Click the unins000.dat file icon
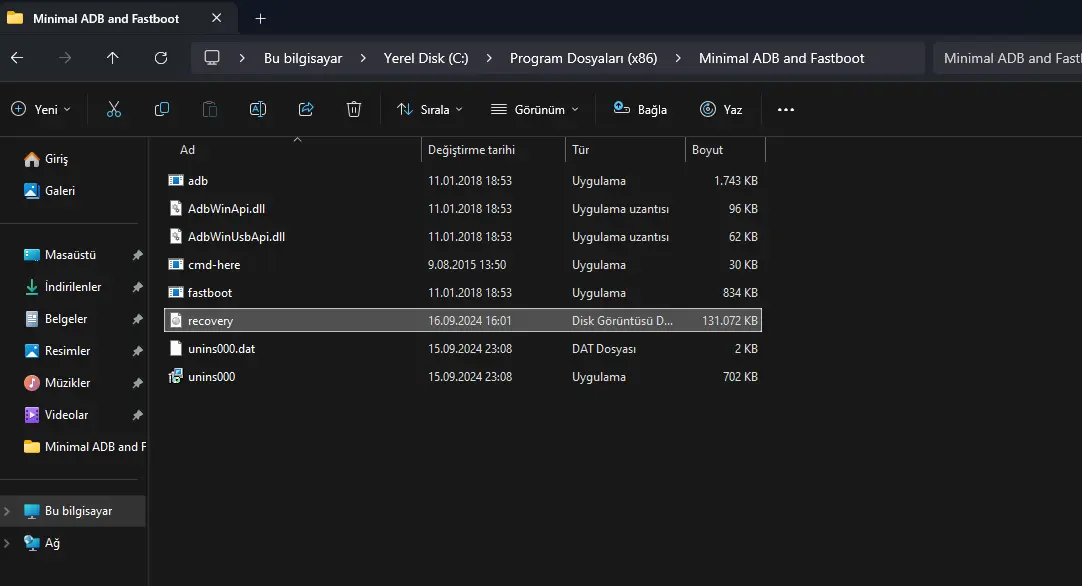Viewport: 1082px width, 586px height. 176,349
